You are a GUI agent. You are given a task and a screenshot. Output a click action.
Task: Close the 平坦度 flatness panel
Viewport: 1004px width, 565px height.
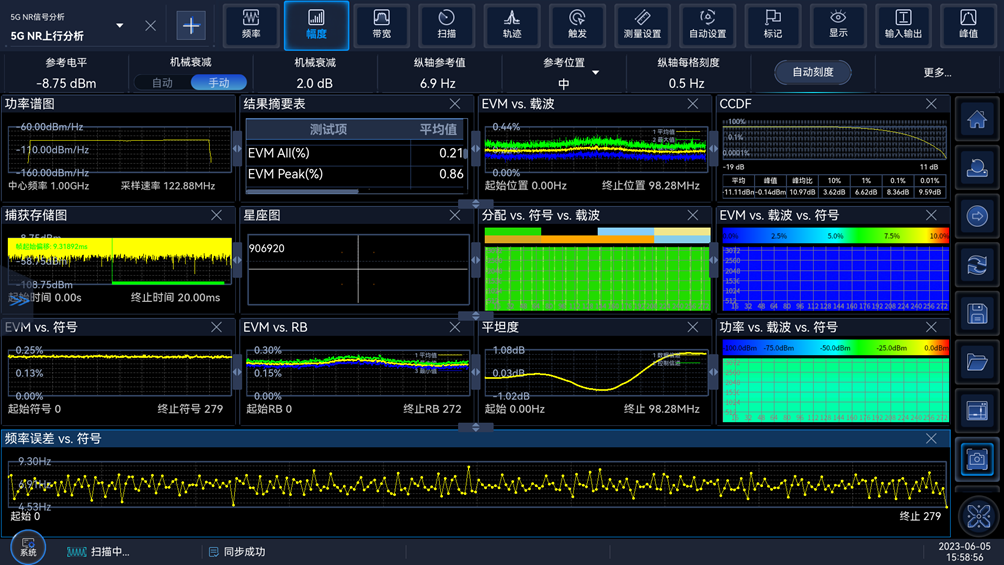[693, 327]
